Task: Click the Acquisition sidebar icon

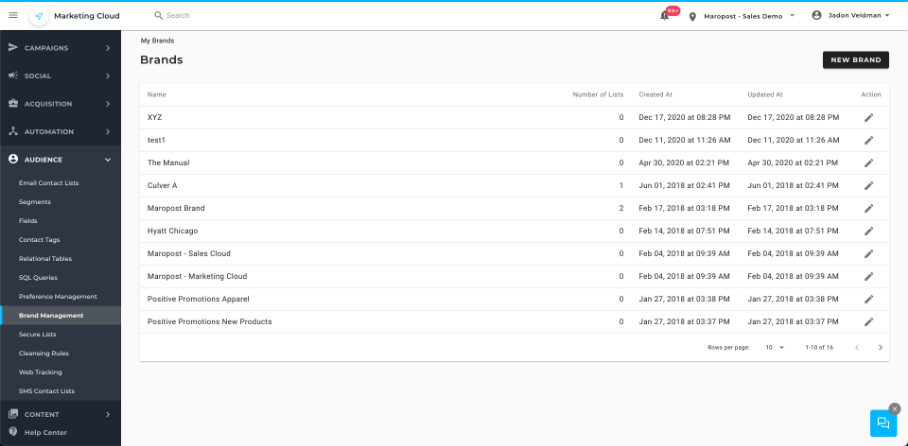Action: click(13, 104)
